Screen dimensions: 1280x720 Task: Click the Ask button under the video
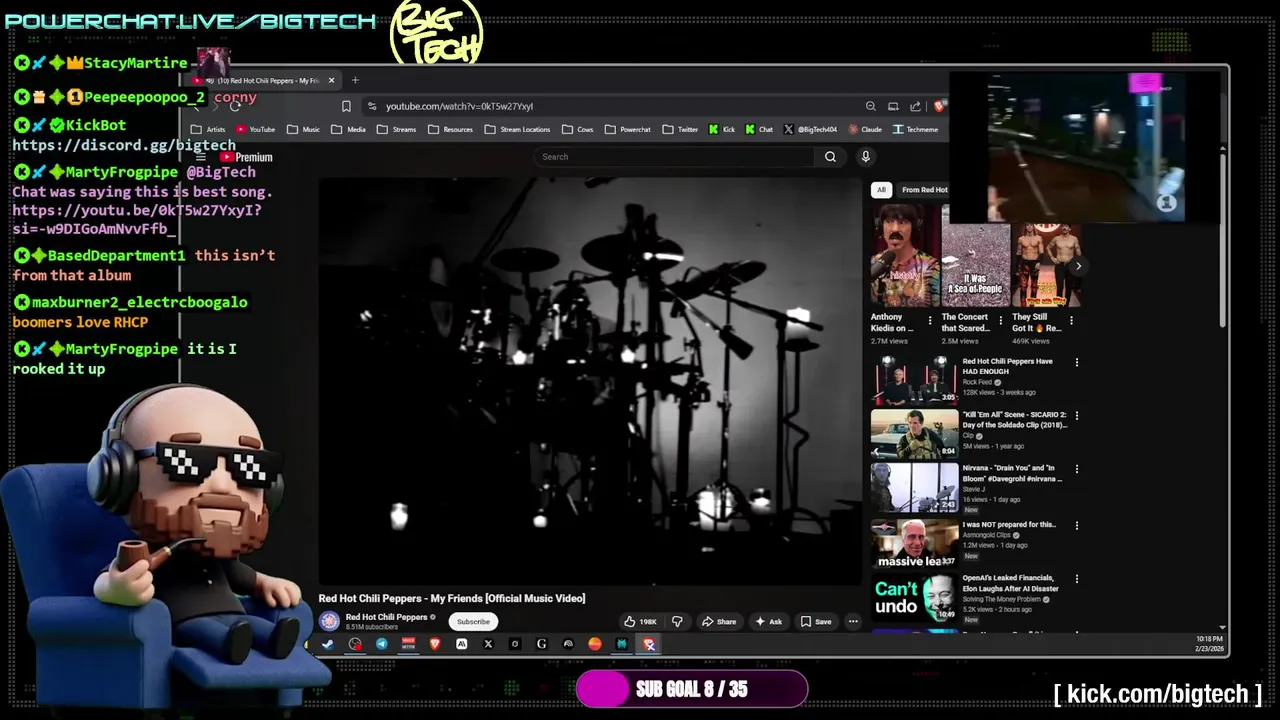pyautogui.click(x=769, y=622)
